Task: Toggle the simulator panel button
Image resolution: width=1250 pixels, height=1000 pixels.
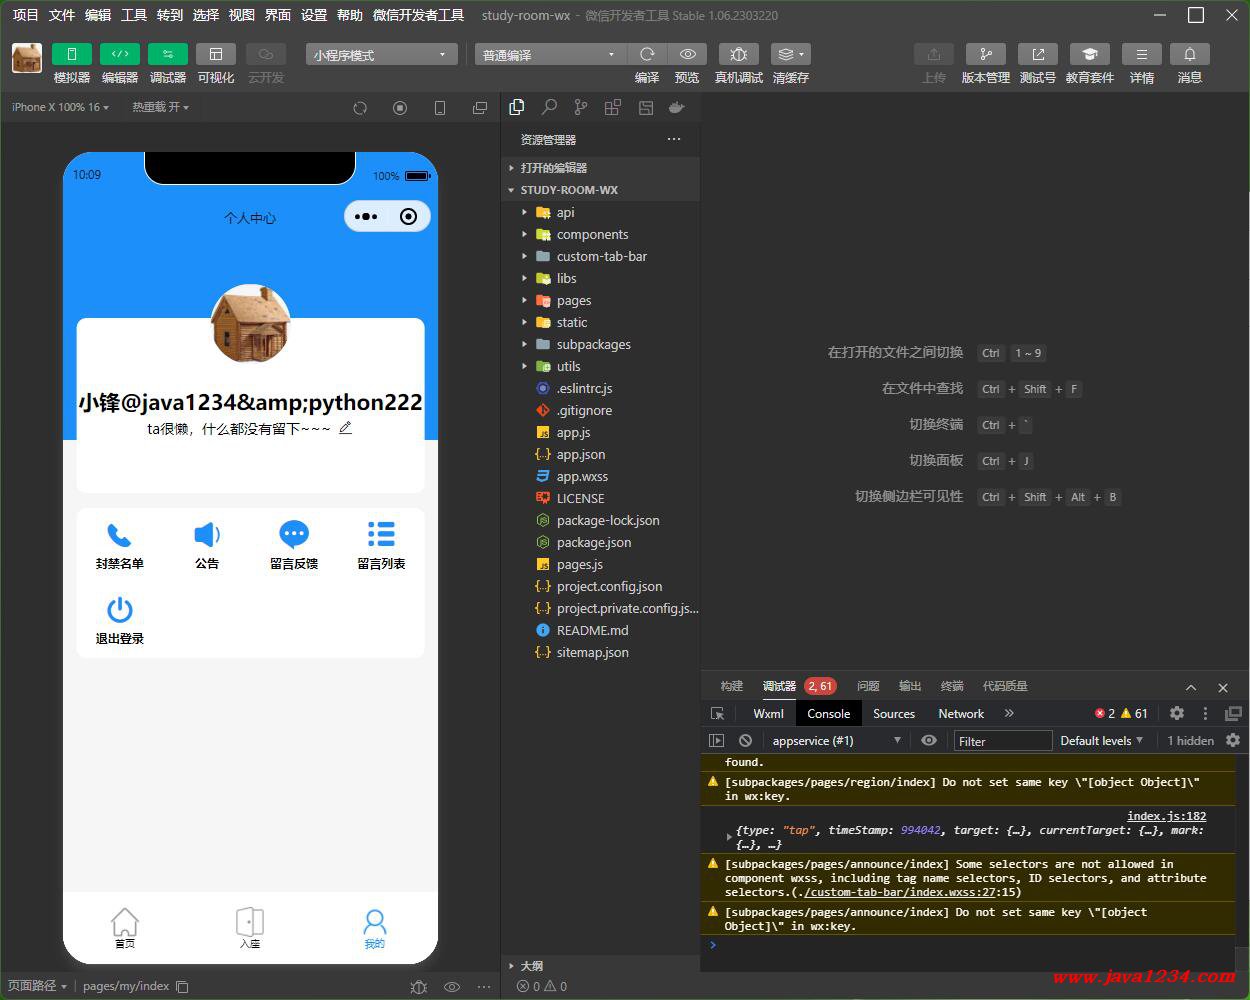Action: [x=71, y=54]
